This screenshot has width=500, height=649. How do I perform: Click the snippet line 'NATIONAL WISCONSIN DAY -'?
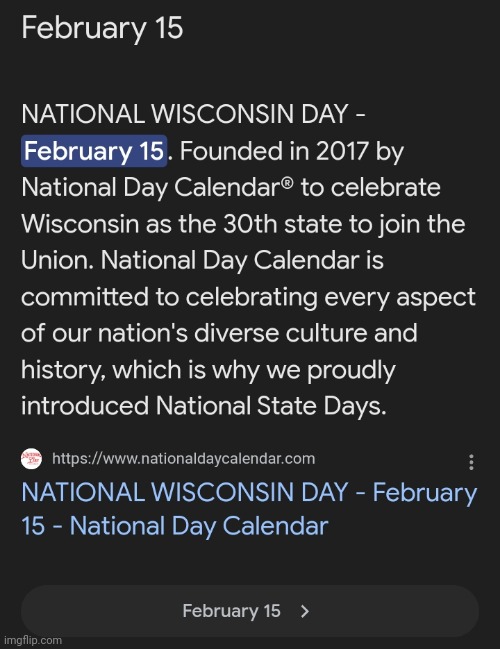click(x=193, y=114)
